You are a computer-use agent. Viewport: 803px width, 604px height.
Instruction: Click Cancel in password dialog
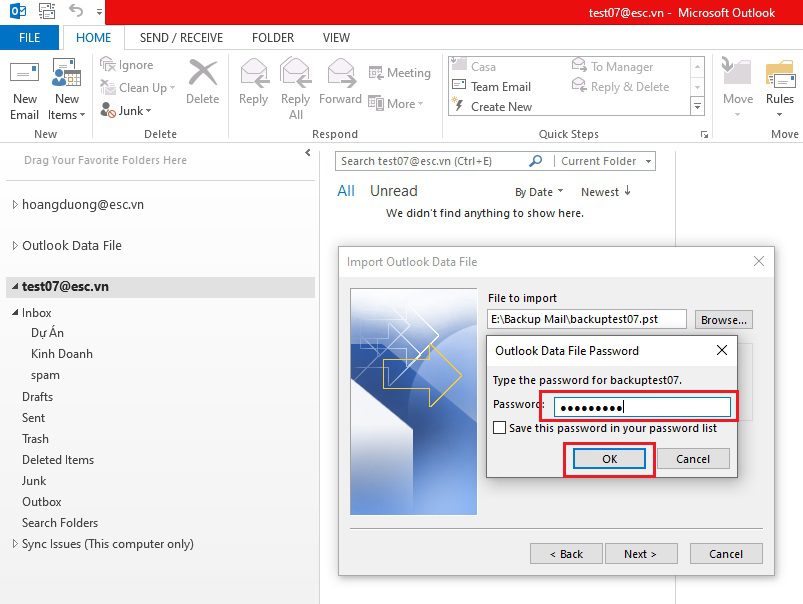click(x=693, y=459)
